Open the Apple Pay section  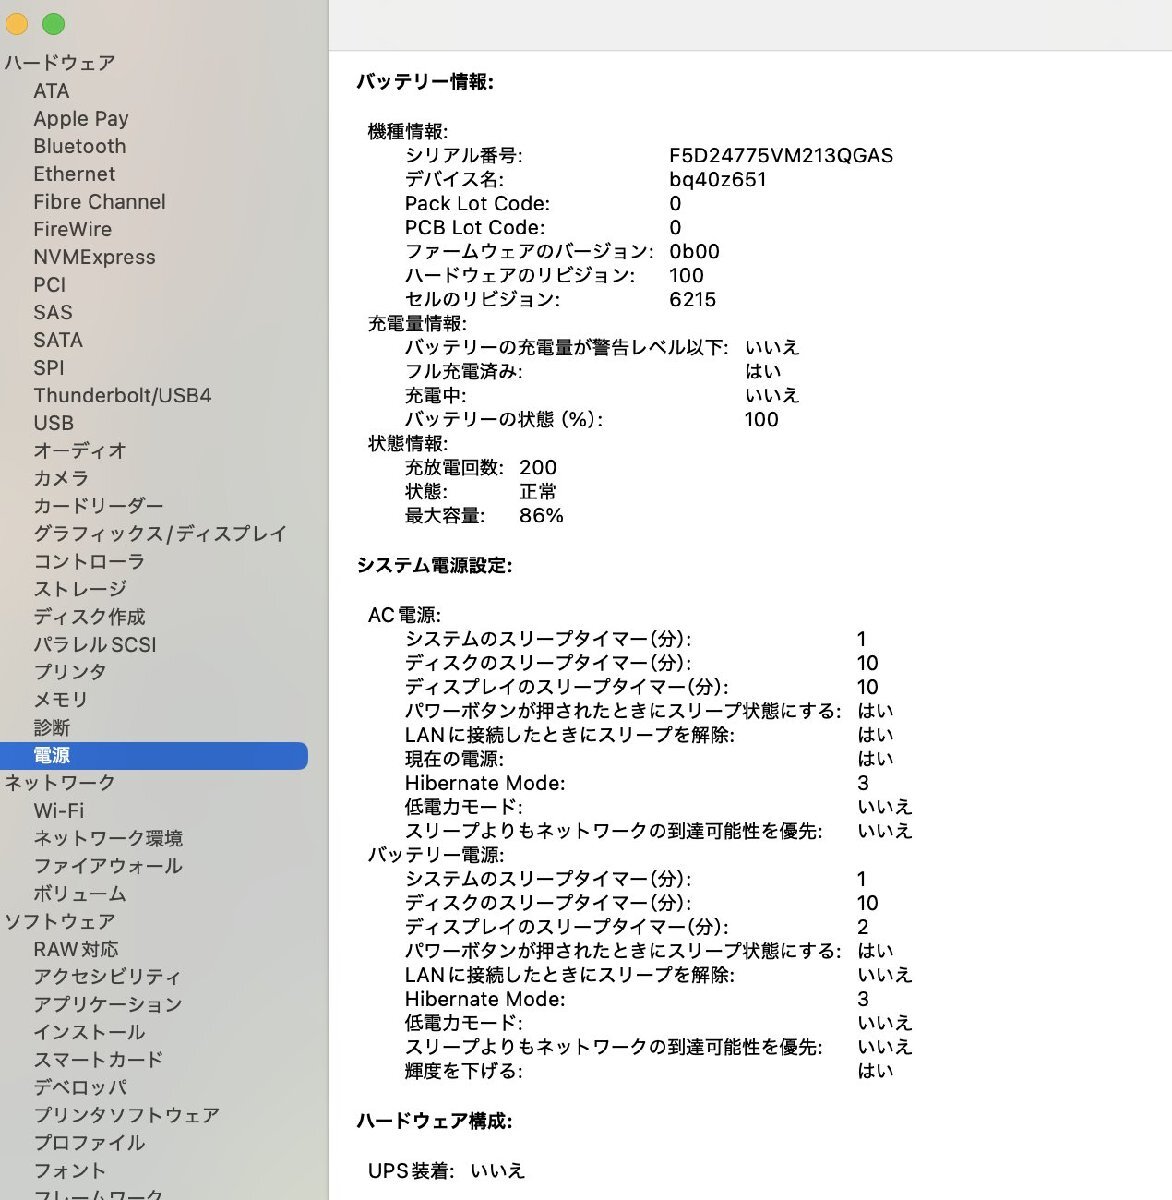point(81,118)
